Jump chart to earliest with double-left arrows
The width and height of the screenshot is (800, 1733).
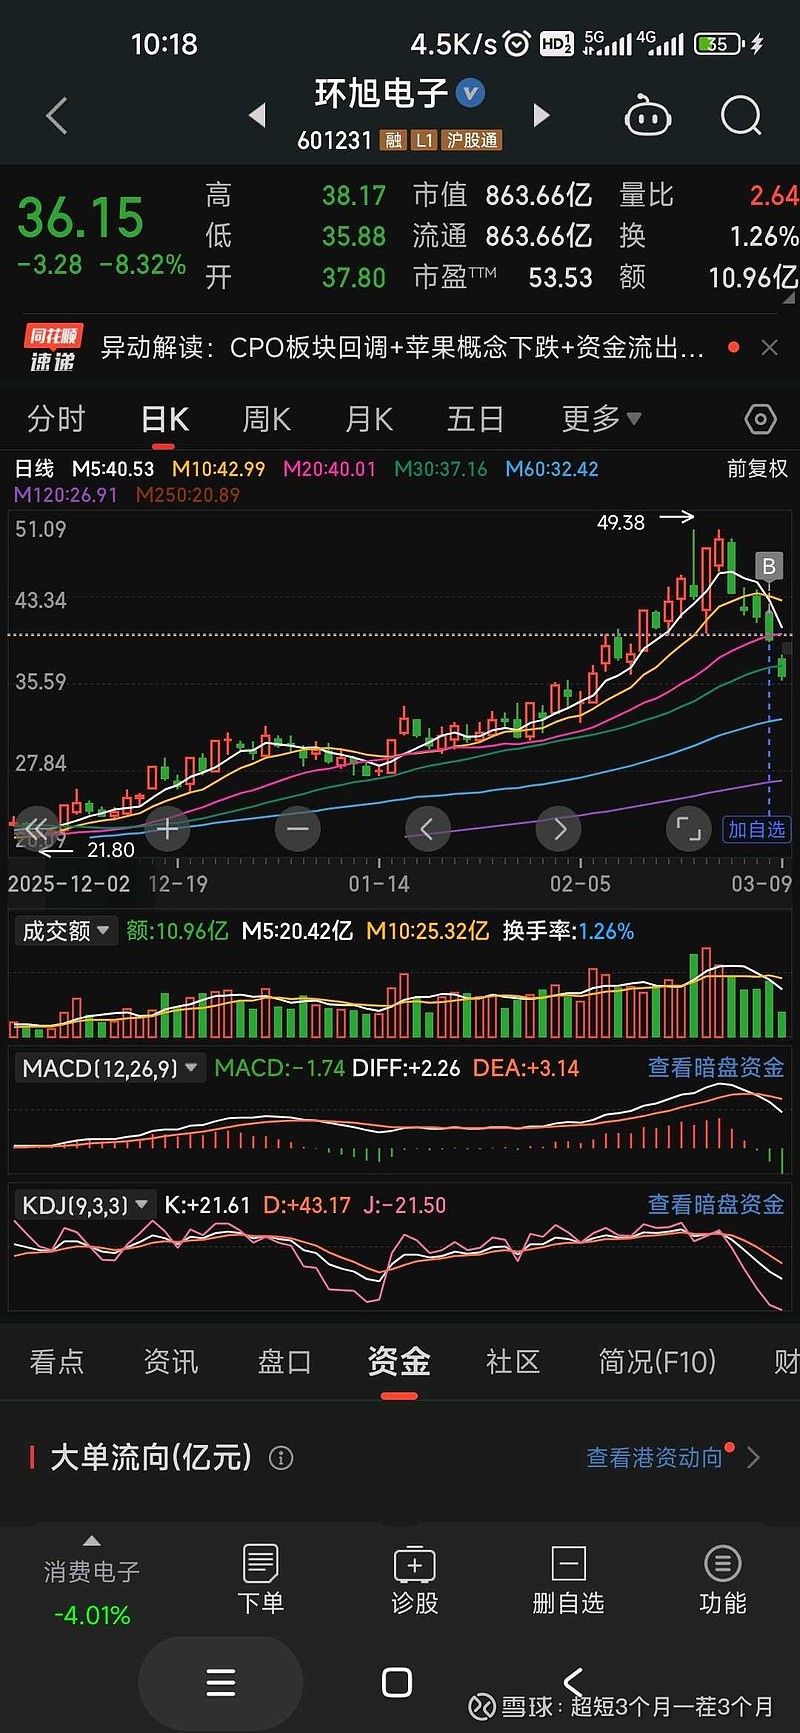(36, 829)
